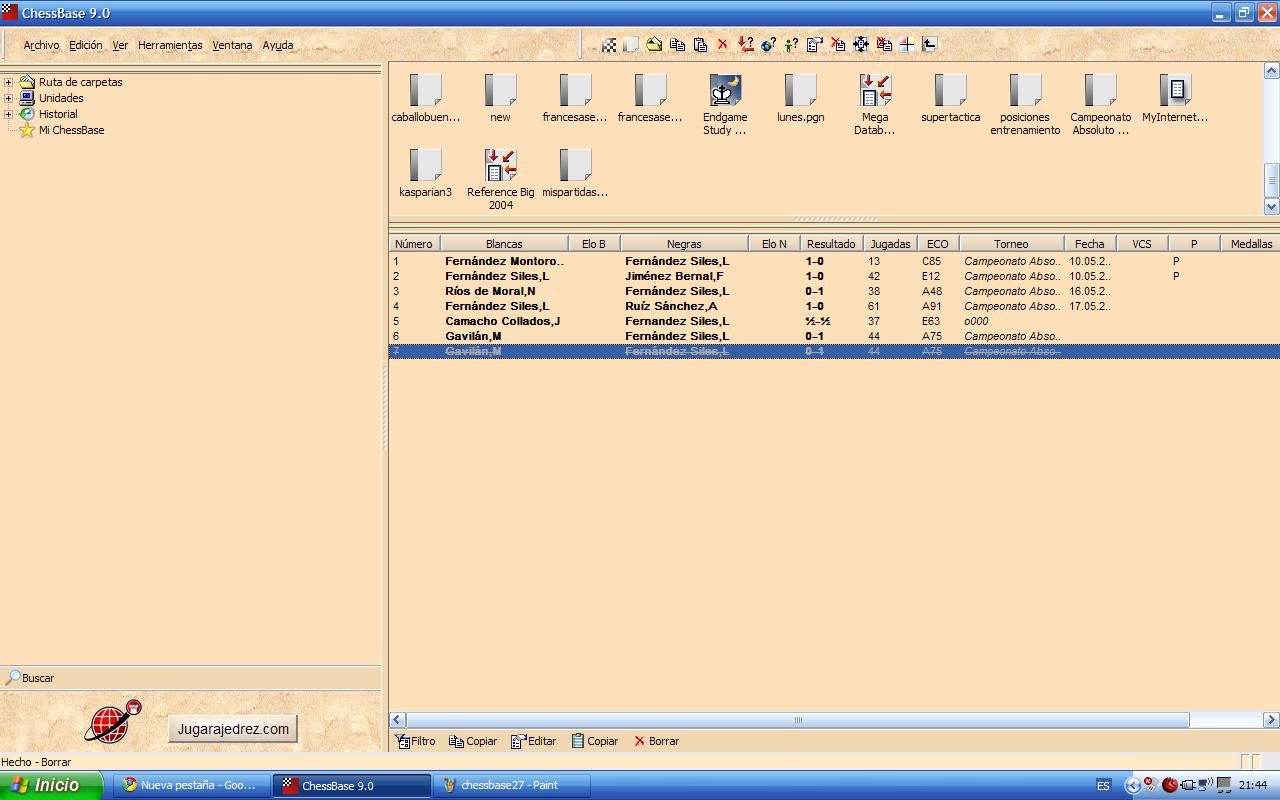1280x800 pixels.
Task: Click the green player search toolbar icon
Action: pyautogui.click(x=791, y=45)
